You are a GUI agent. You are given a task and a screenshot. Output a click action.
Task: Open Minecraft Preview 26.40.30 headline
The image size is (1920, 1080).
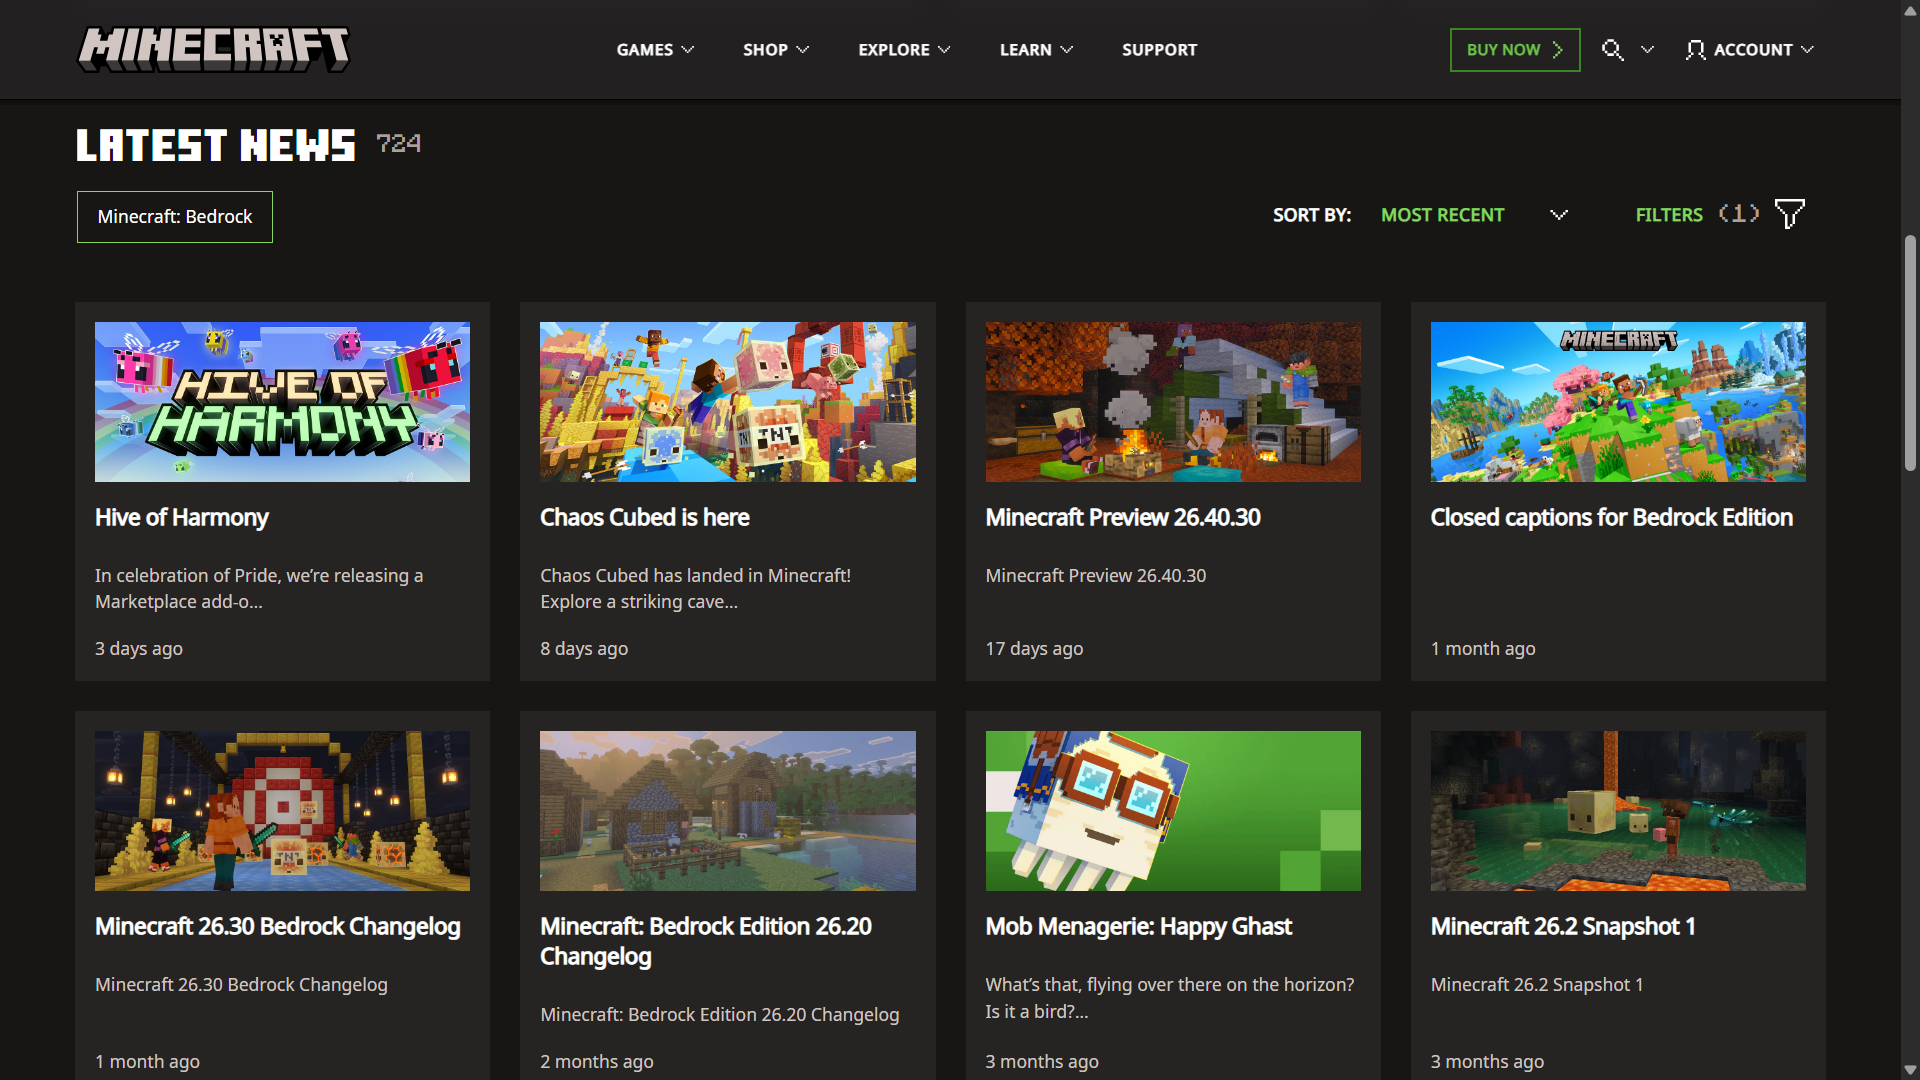1123,518
